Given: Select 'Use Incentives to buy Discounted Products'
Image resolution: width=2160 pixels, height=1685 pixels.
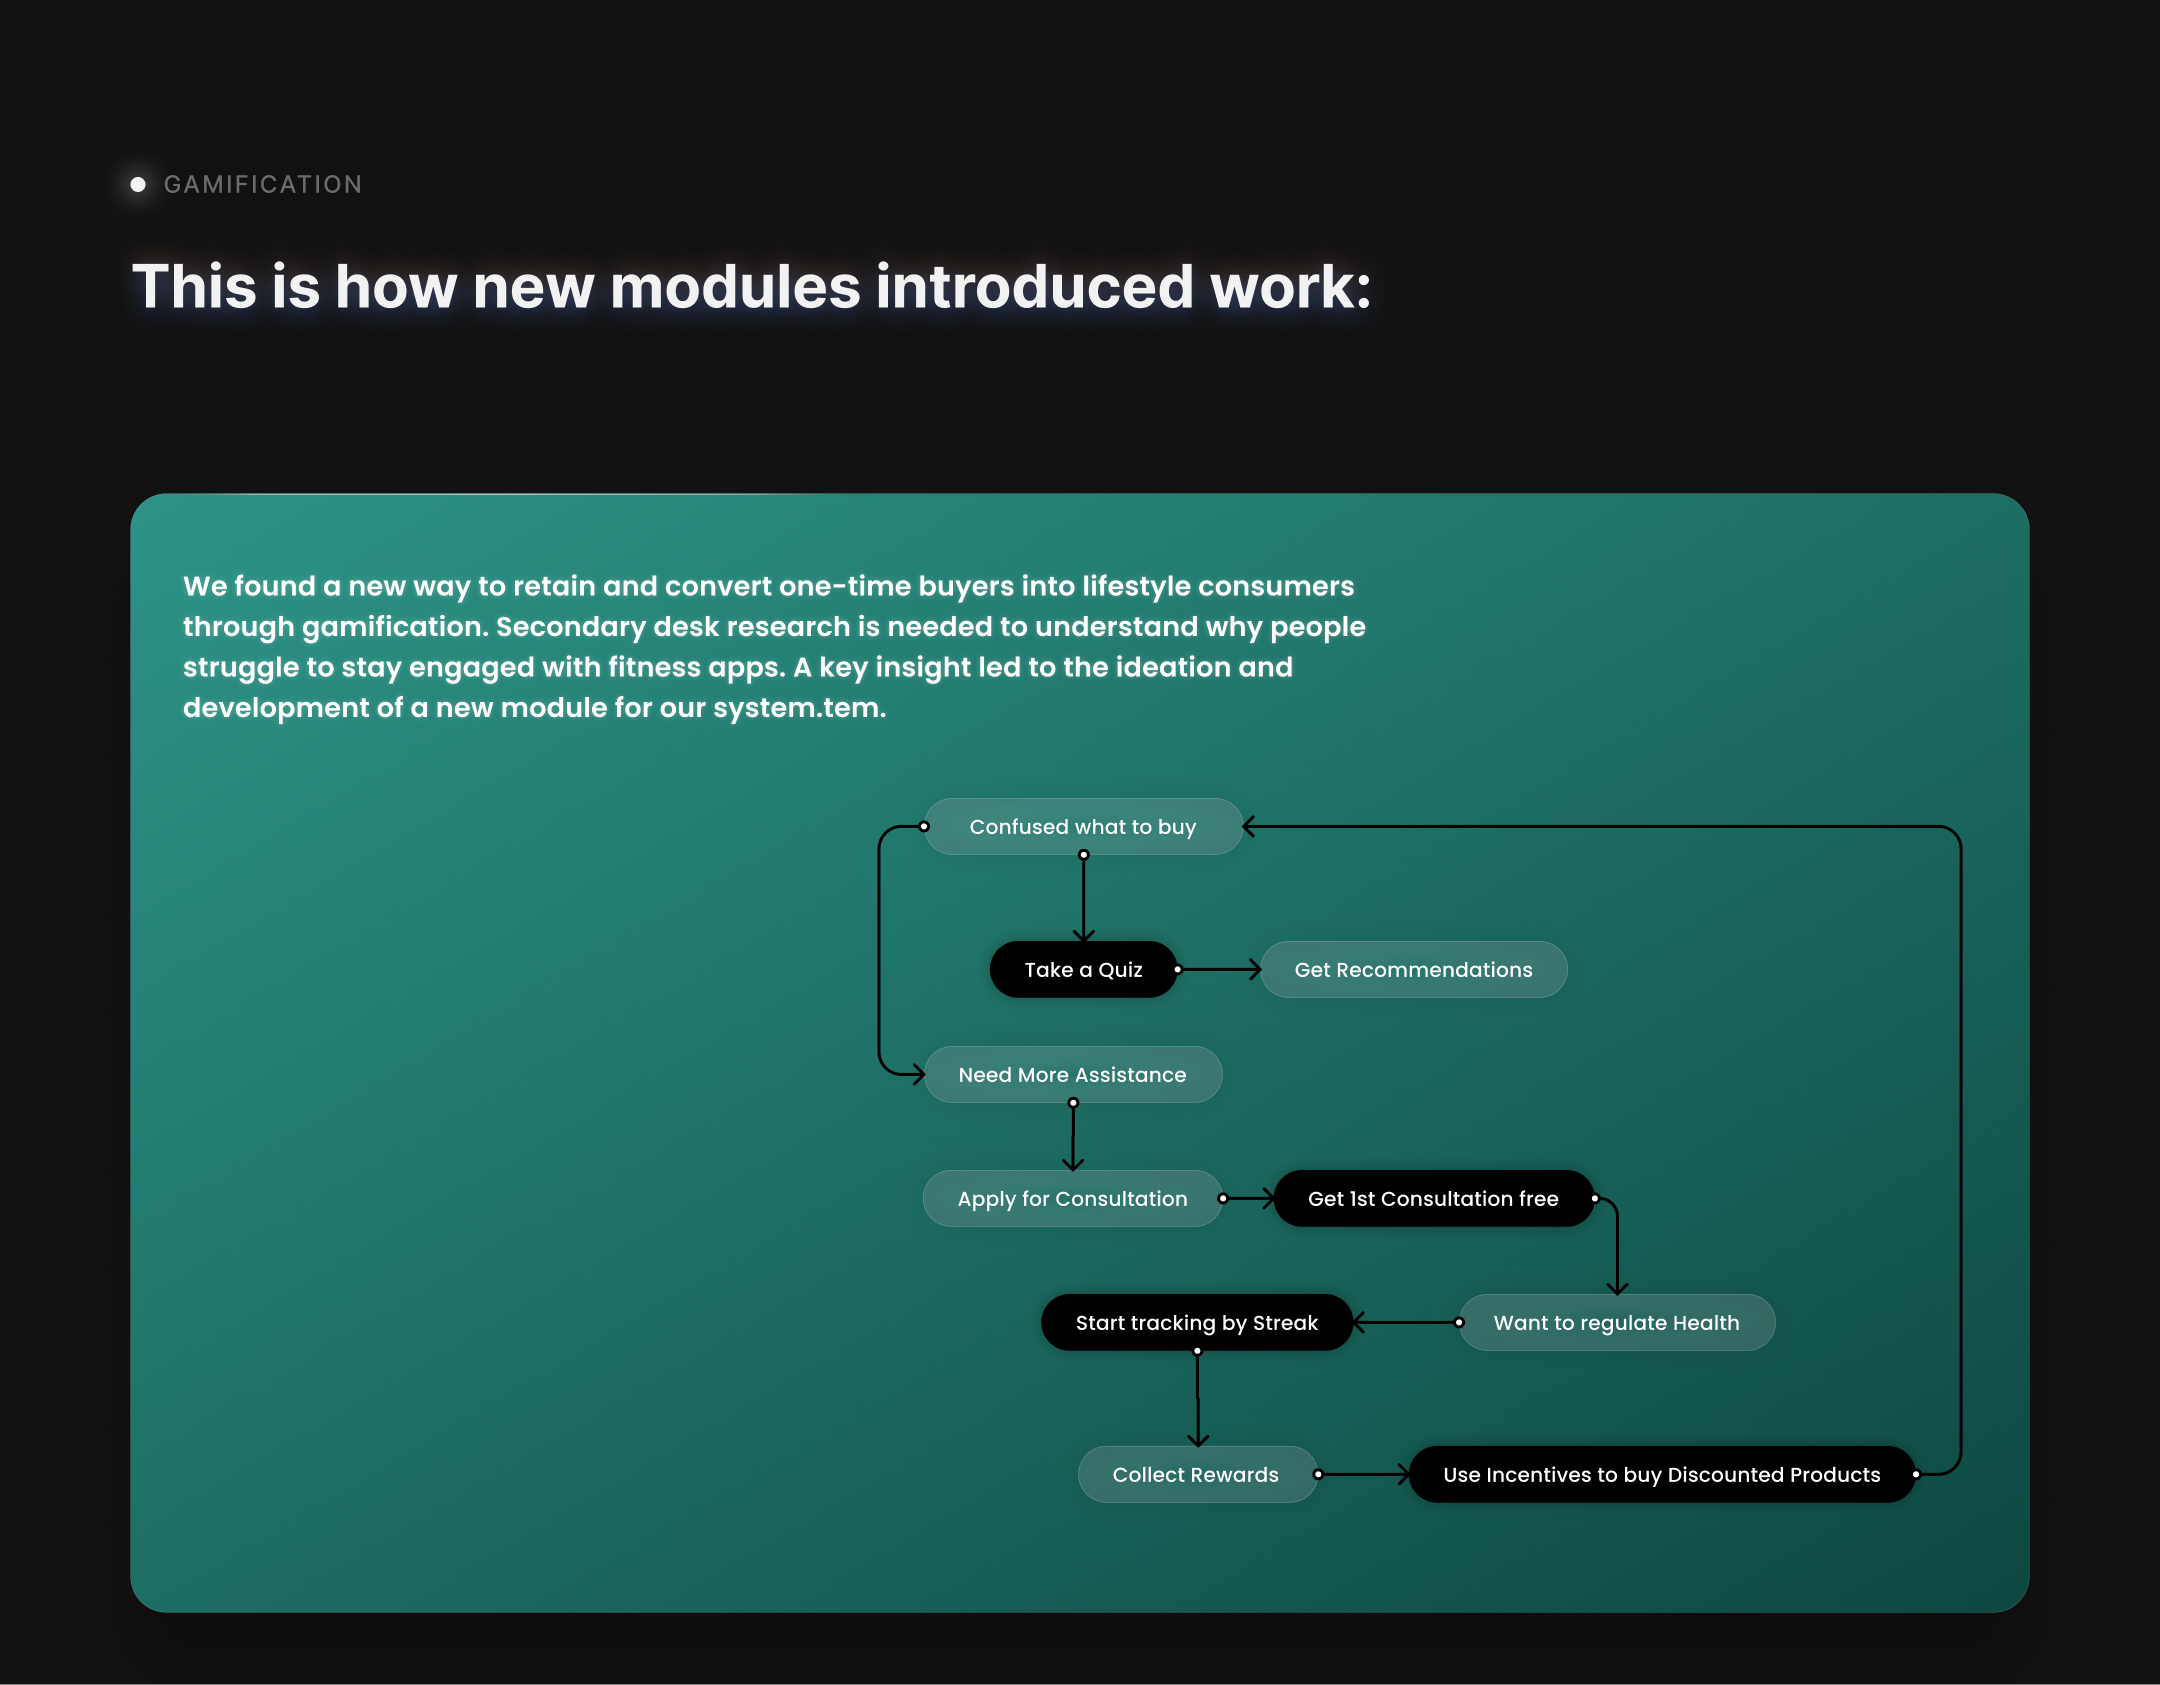Looking at the screenshot, I should click(x=1662, y=1475).
